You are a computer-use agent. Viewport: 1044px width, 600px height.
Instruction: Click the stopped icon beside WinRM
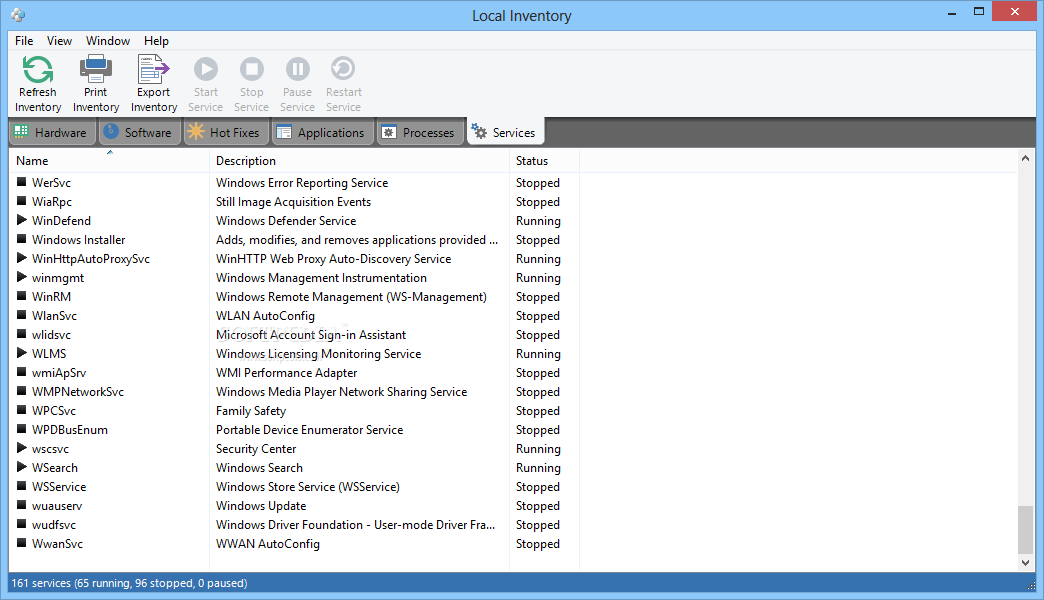tap(22, 296)
